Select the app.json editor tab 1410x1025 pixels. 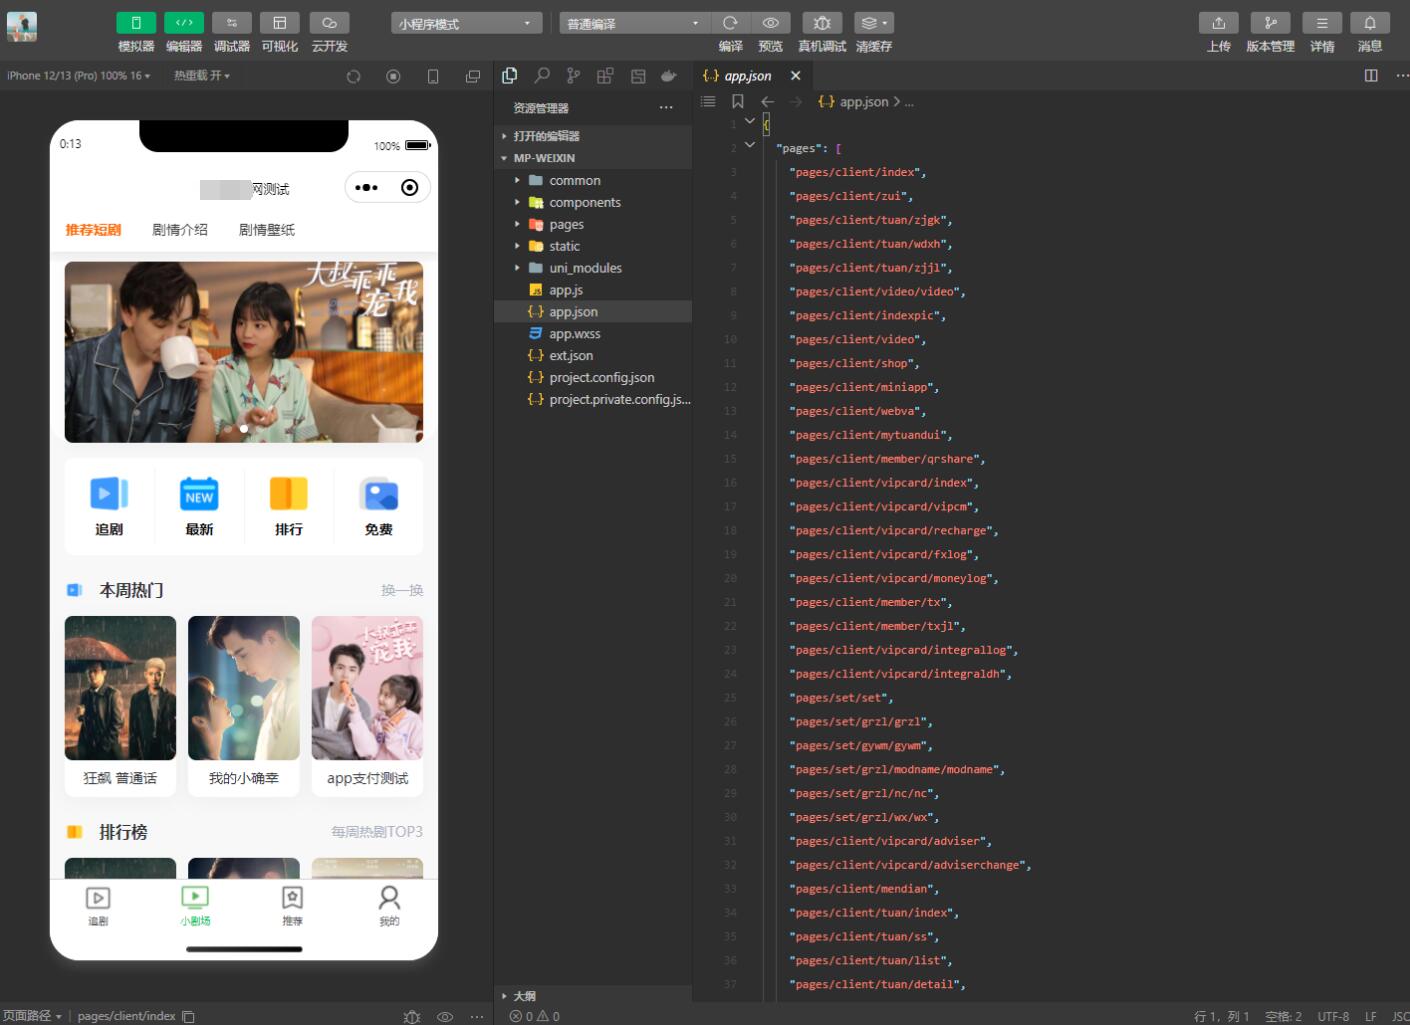pos(747,76)
